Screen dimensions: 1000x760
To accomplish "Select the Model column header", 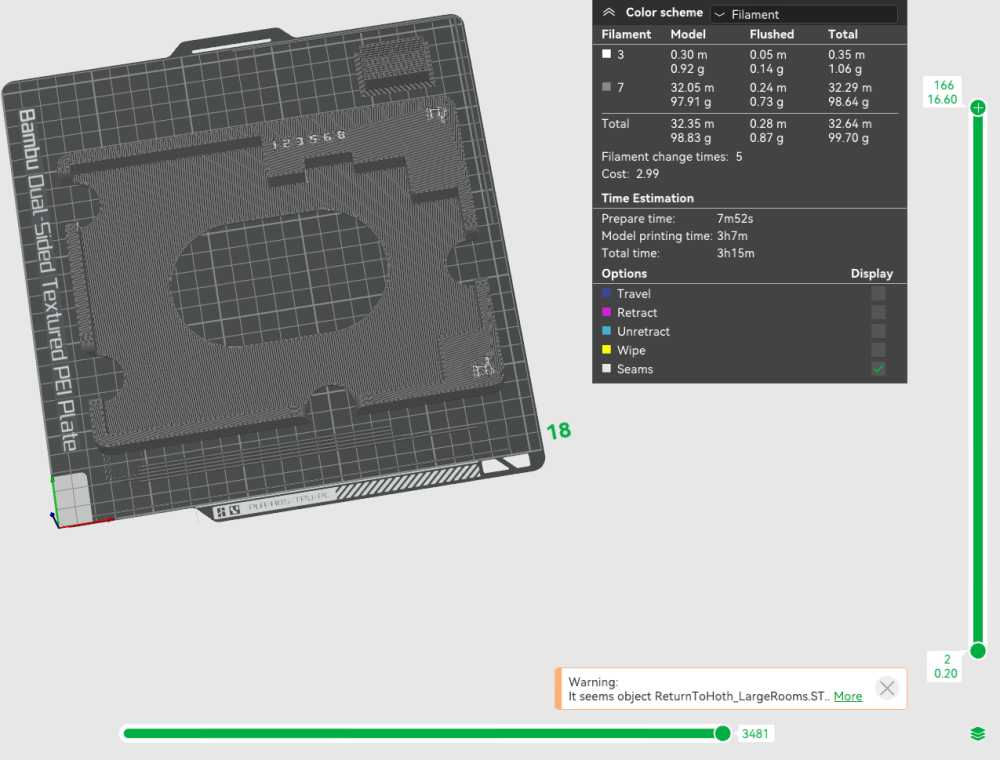I will pyautogui.click(x=688, y=34).
